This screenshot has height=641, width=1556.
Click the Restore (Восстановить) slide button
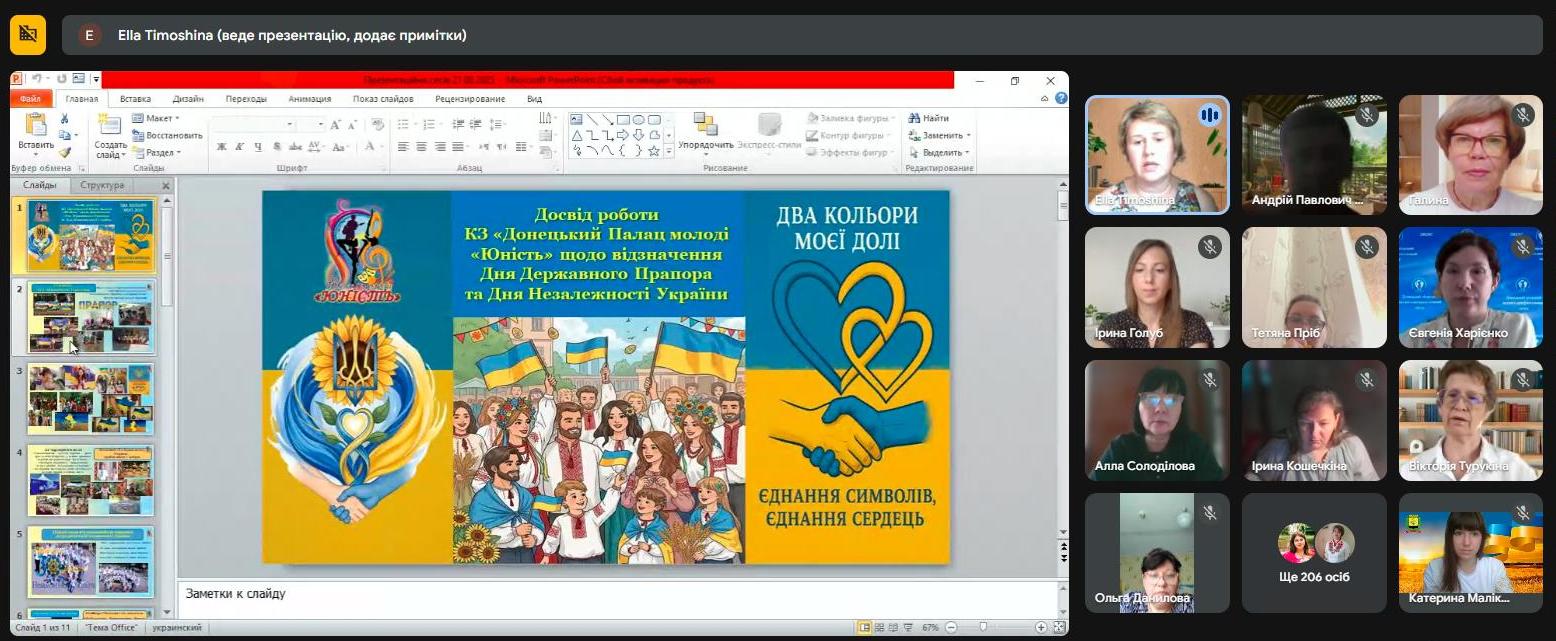167,135
